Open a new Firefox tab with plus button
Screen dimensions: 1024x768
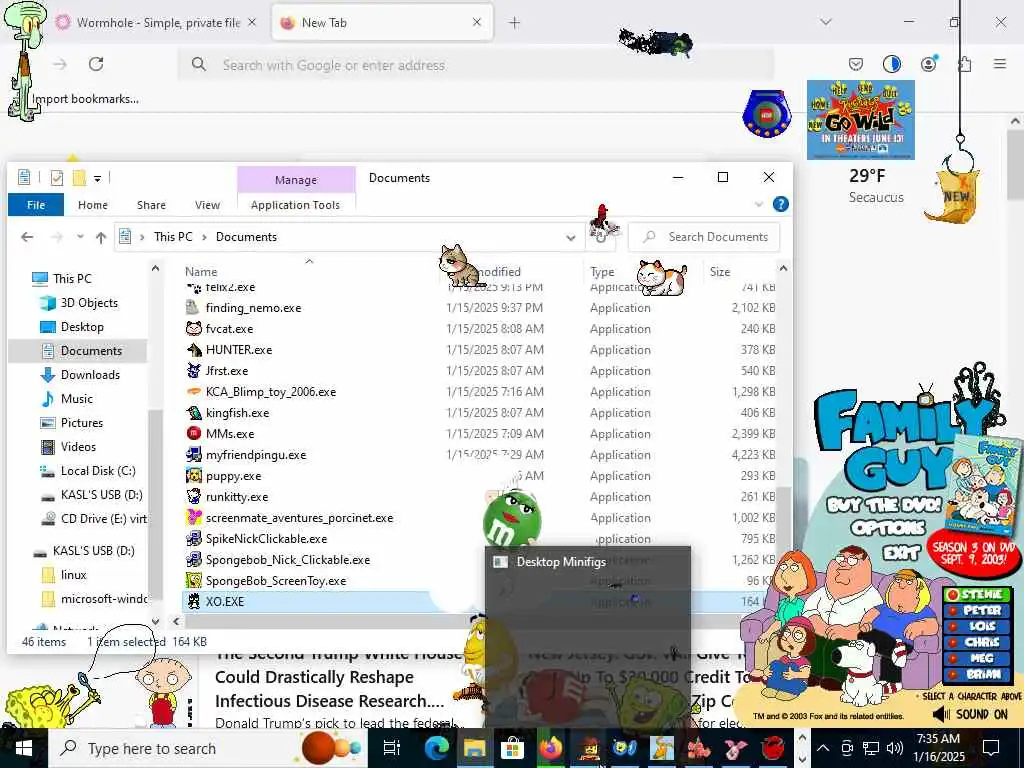(x=515, y=23)
